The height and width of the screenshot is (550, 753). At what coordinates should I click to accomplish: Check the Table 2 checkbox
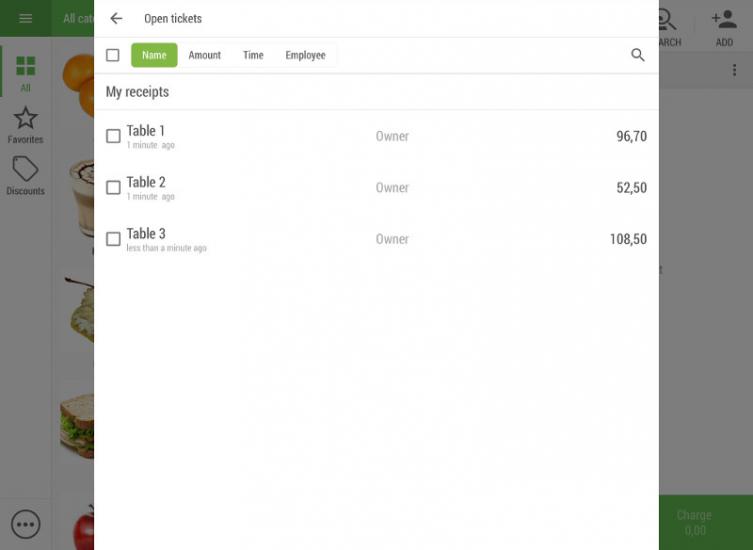point(113,187)
